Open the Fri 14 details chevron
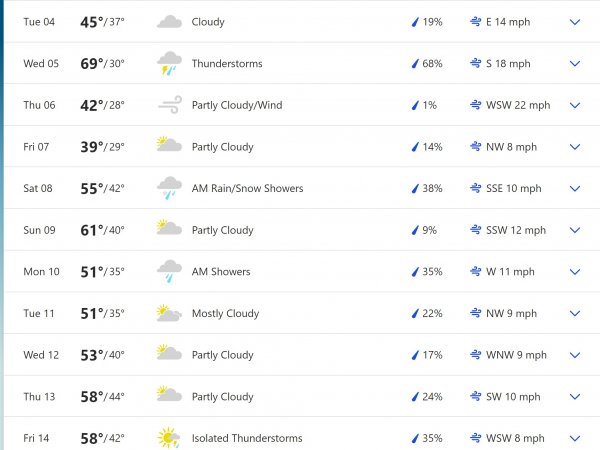600x450 pixels. [575, 438]
